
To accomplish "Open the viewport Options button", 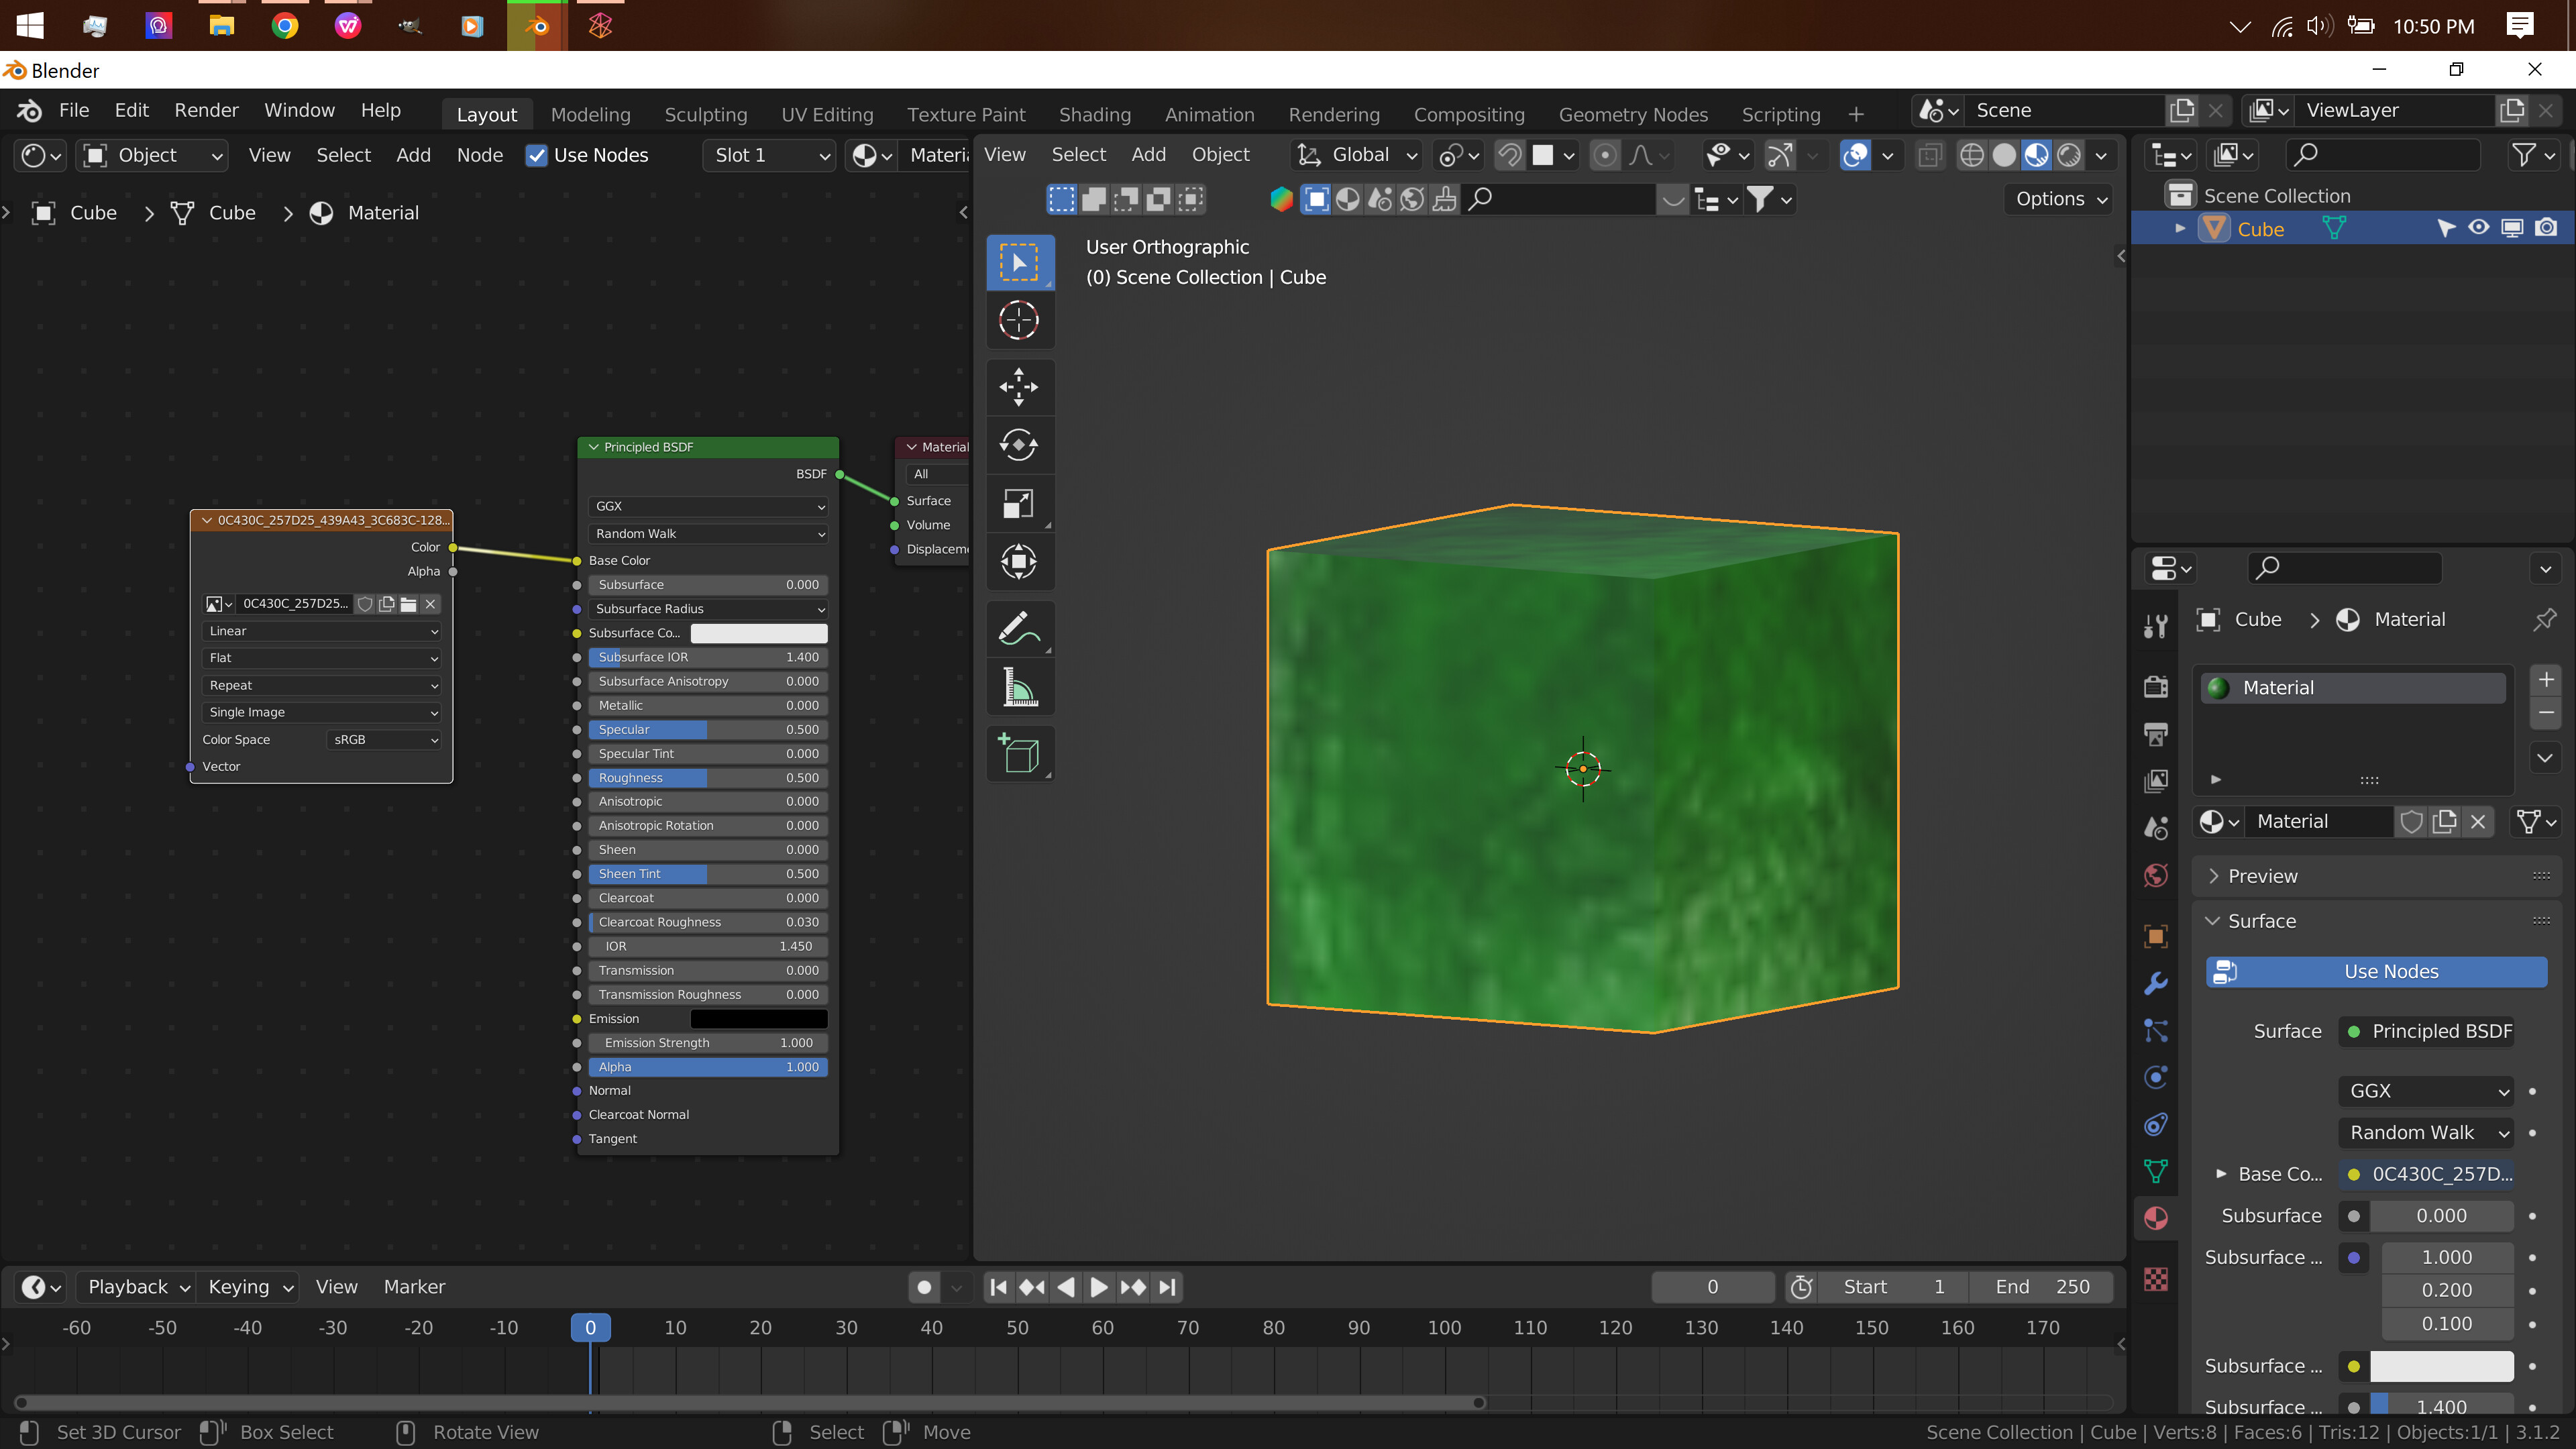I will pos(2057,199).
